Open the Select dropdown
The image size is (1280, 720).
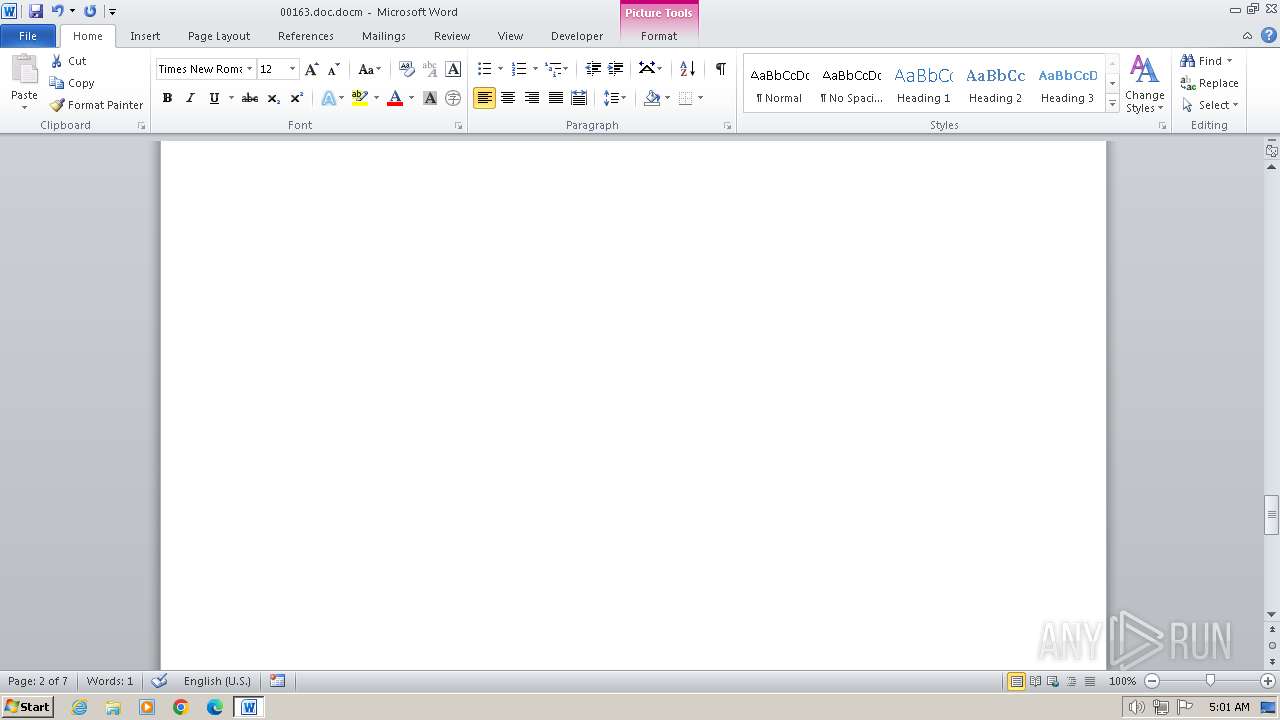[1210, 105]
